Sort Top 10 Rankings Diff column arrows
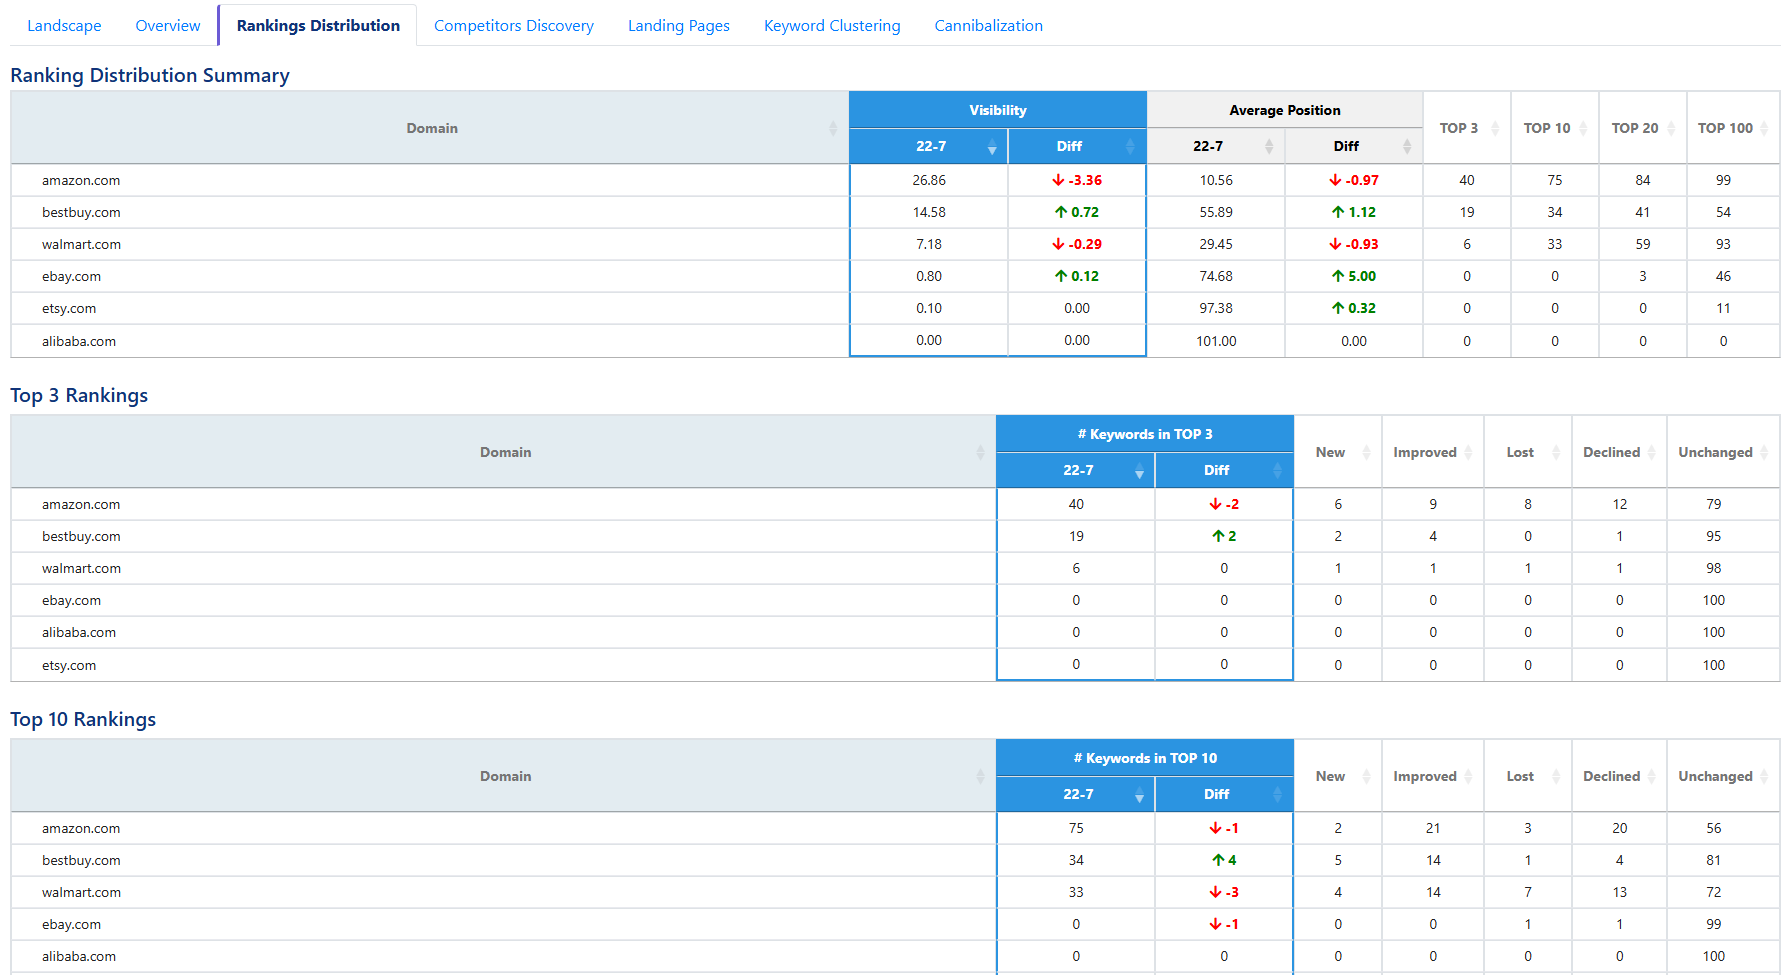The image size is (1787, 975). coord(1277,795)
